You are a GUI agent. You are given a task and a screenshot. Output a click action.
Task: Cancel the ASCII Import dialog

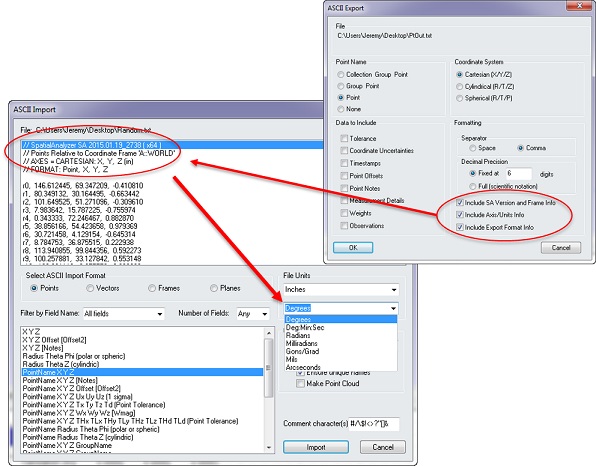(x=383, y=447)
